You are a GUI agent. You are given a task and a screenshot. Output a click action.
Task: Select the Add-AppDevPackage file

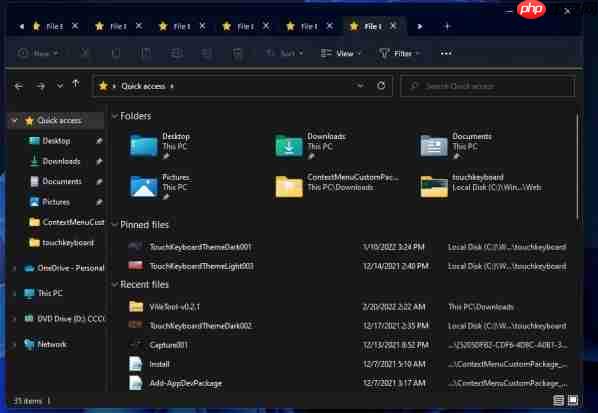coord(347,383)
